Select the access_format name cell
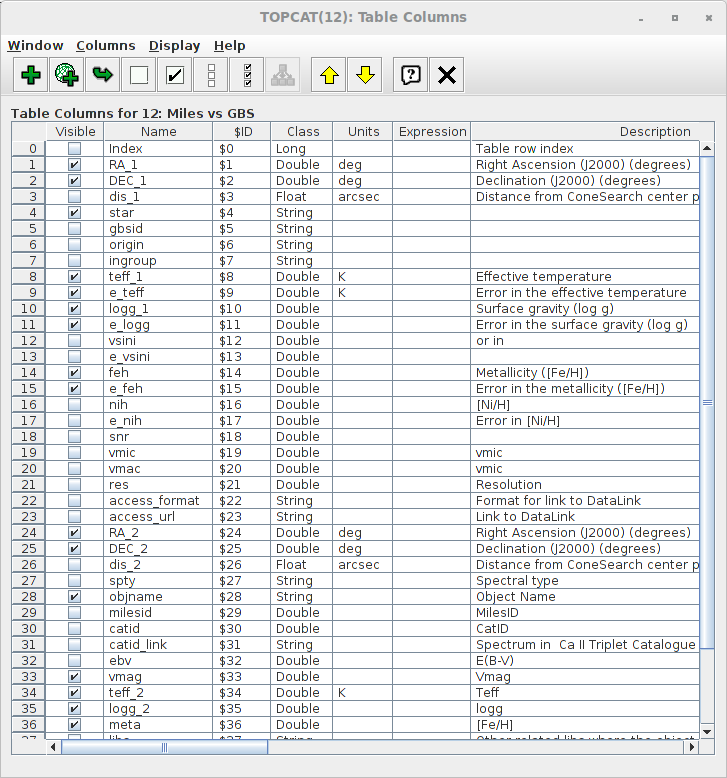The width and height of the screenshot is (727, 778). [158, 501]
